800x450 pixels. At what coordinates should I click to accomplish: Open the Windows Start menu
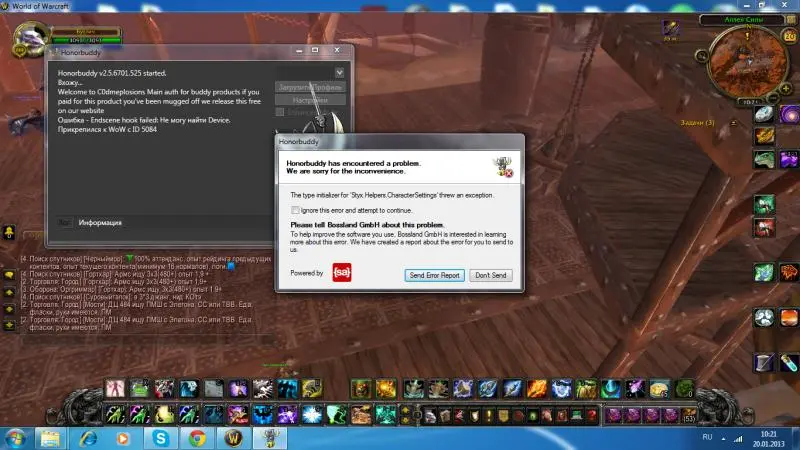point(15,438)
